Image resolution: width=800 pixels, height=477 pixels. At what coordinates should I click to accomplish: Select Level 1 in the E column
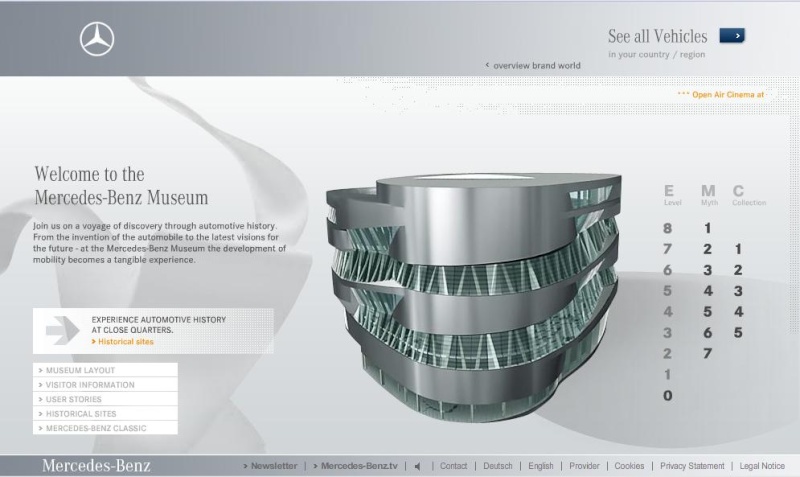point(667,374)
